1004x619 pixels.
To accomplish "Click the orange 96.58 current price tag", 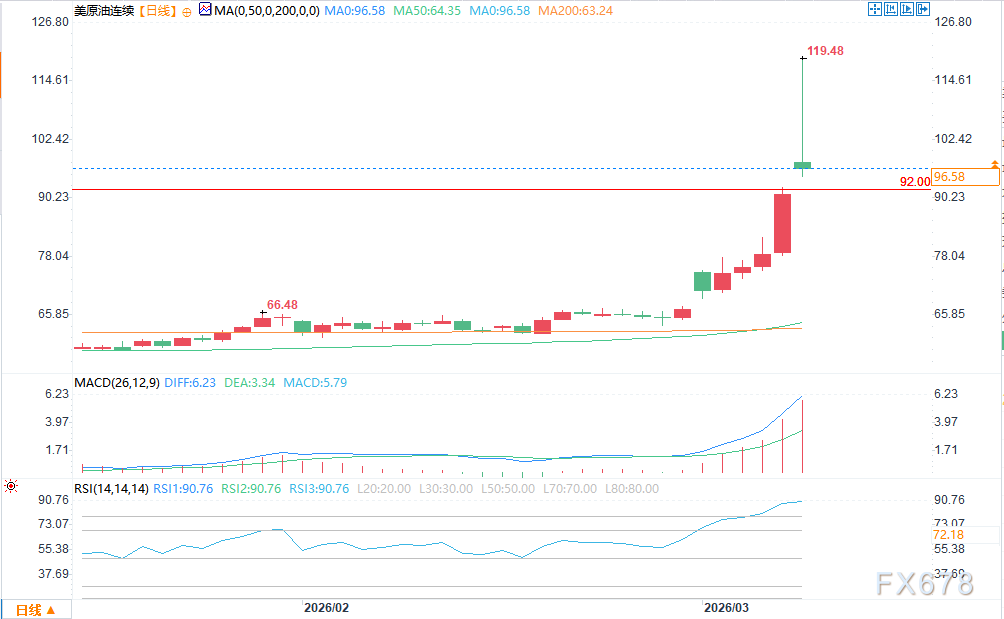I will [x=966, y=177].
